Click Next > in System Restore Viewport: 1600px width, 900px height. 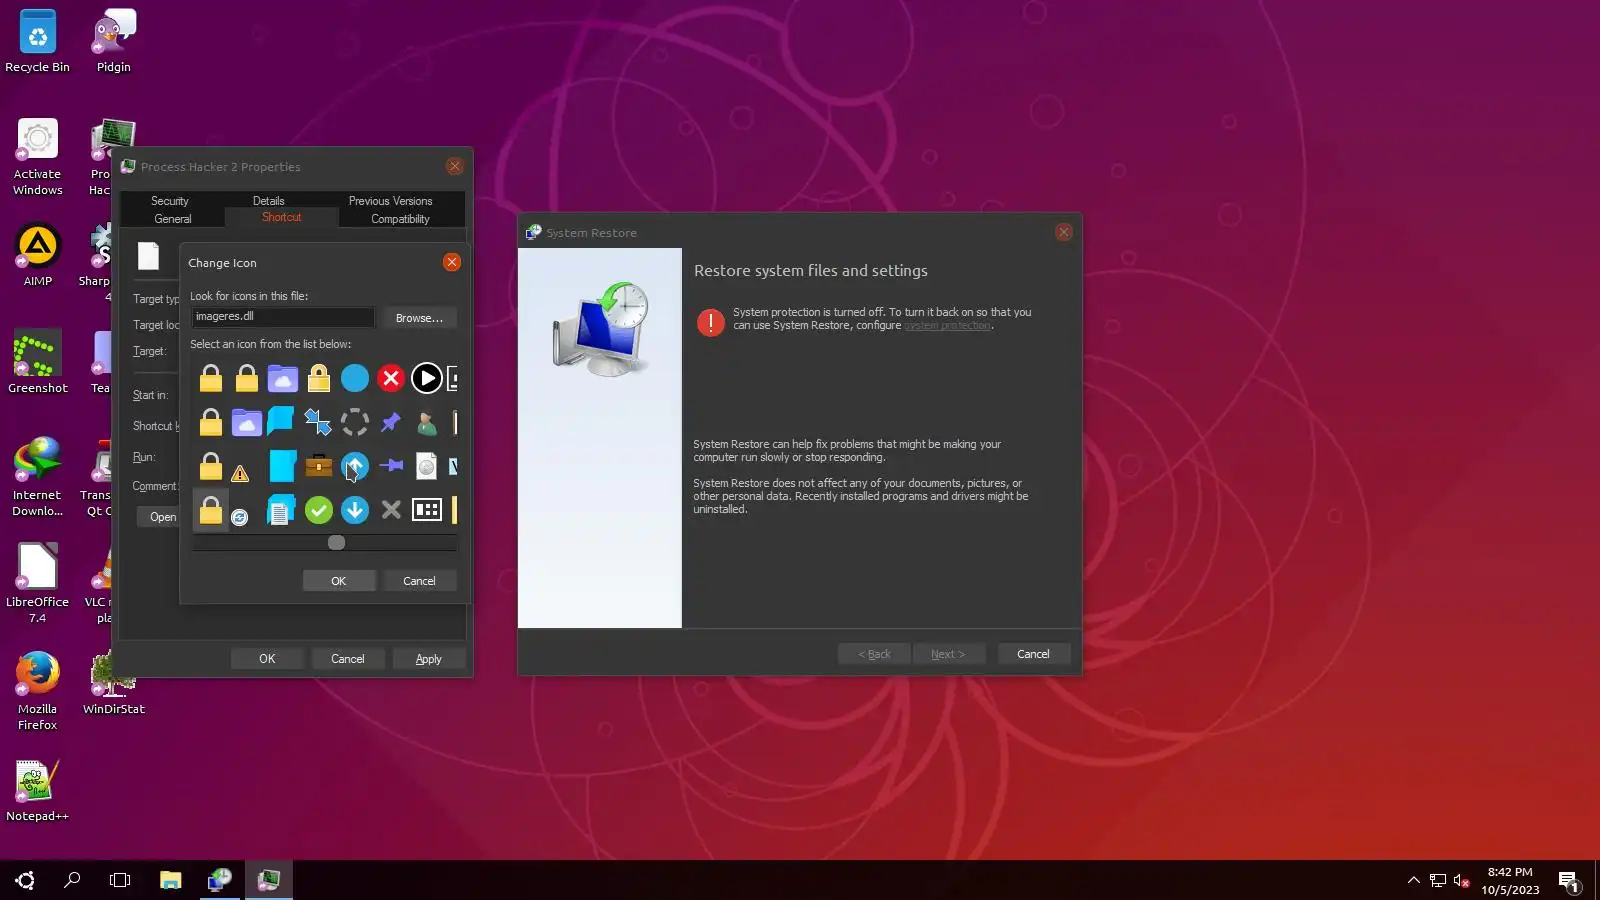[948, 654]
